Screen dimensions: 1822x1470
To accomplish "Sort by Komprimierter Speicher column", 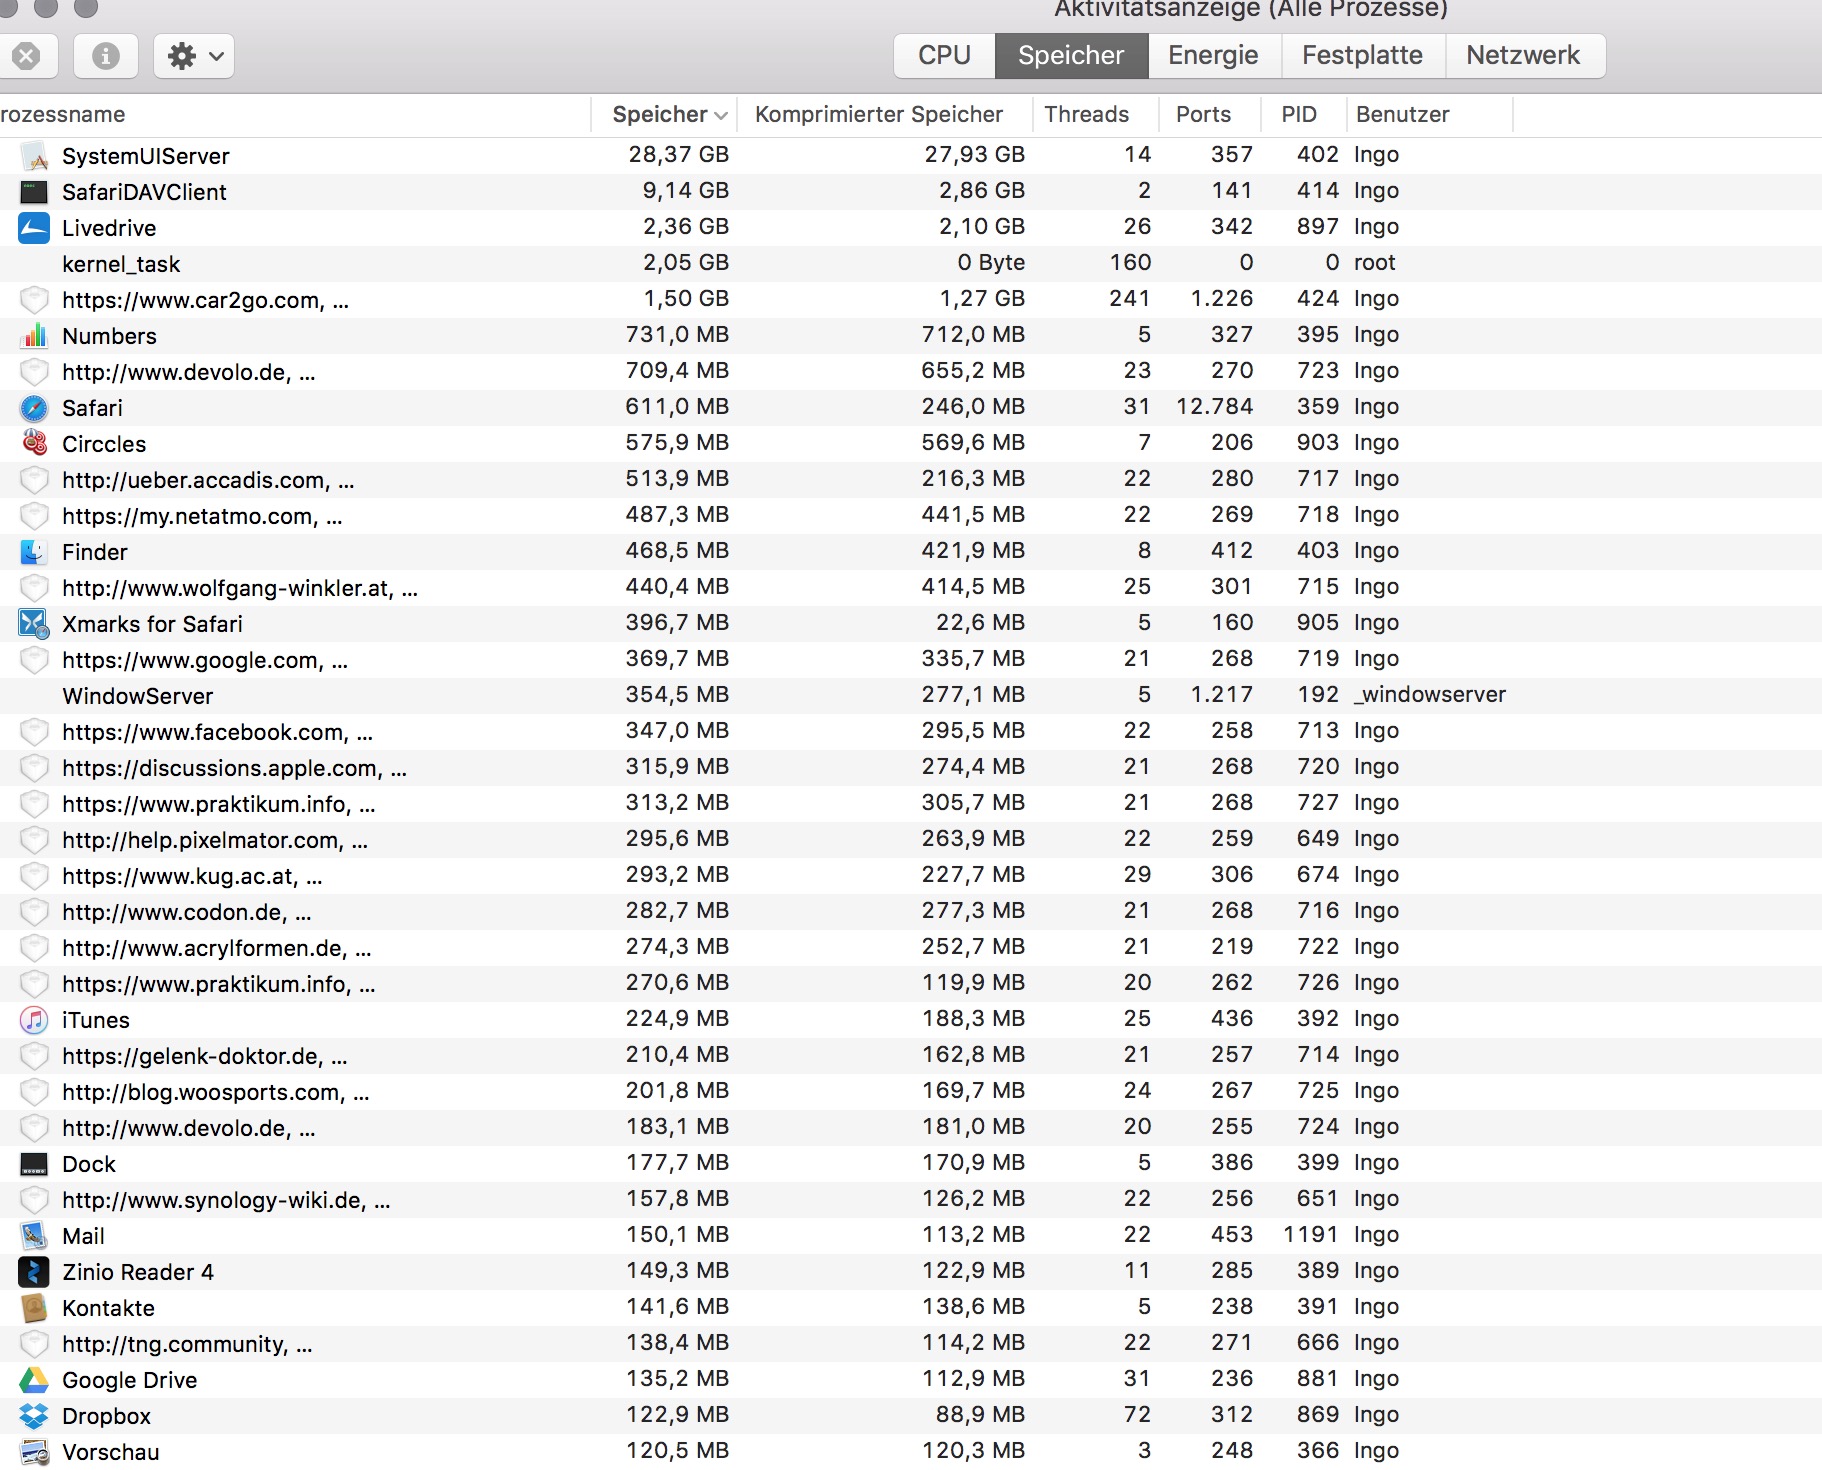I will click(884, 114).
